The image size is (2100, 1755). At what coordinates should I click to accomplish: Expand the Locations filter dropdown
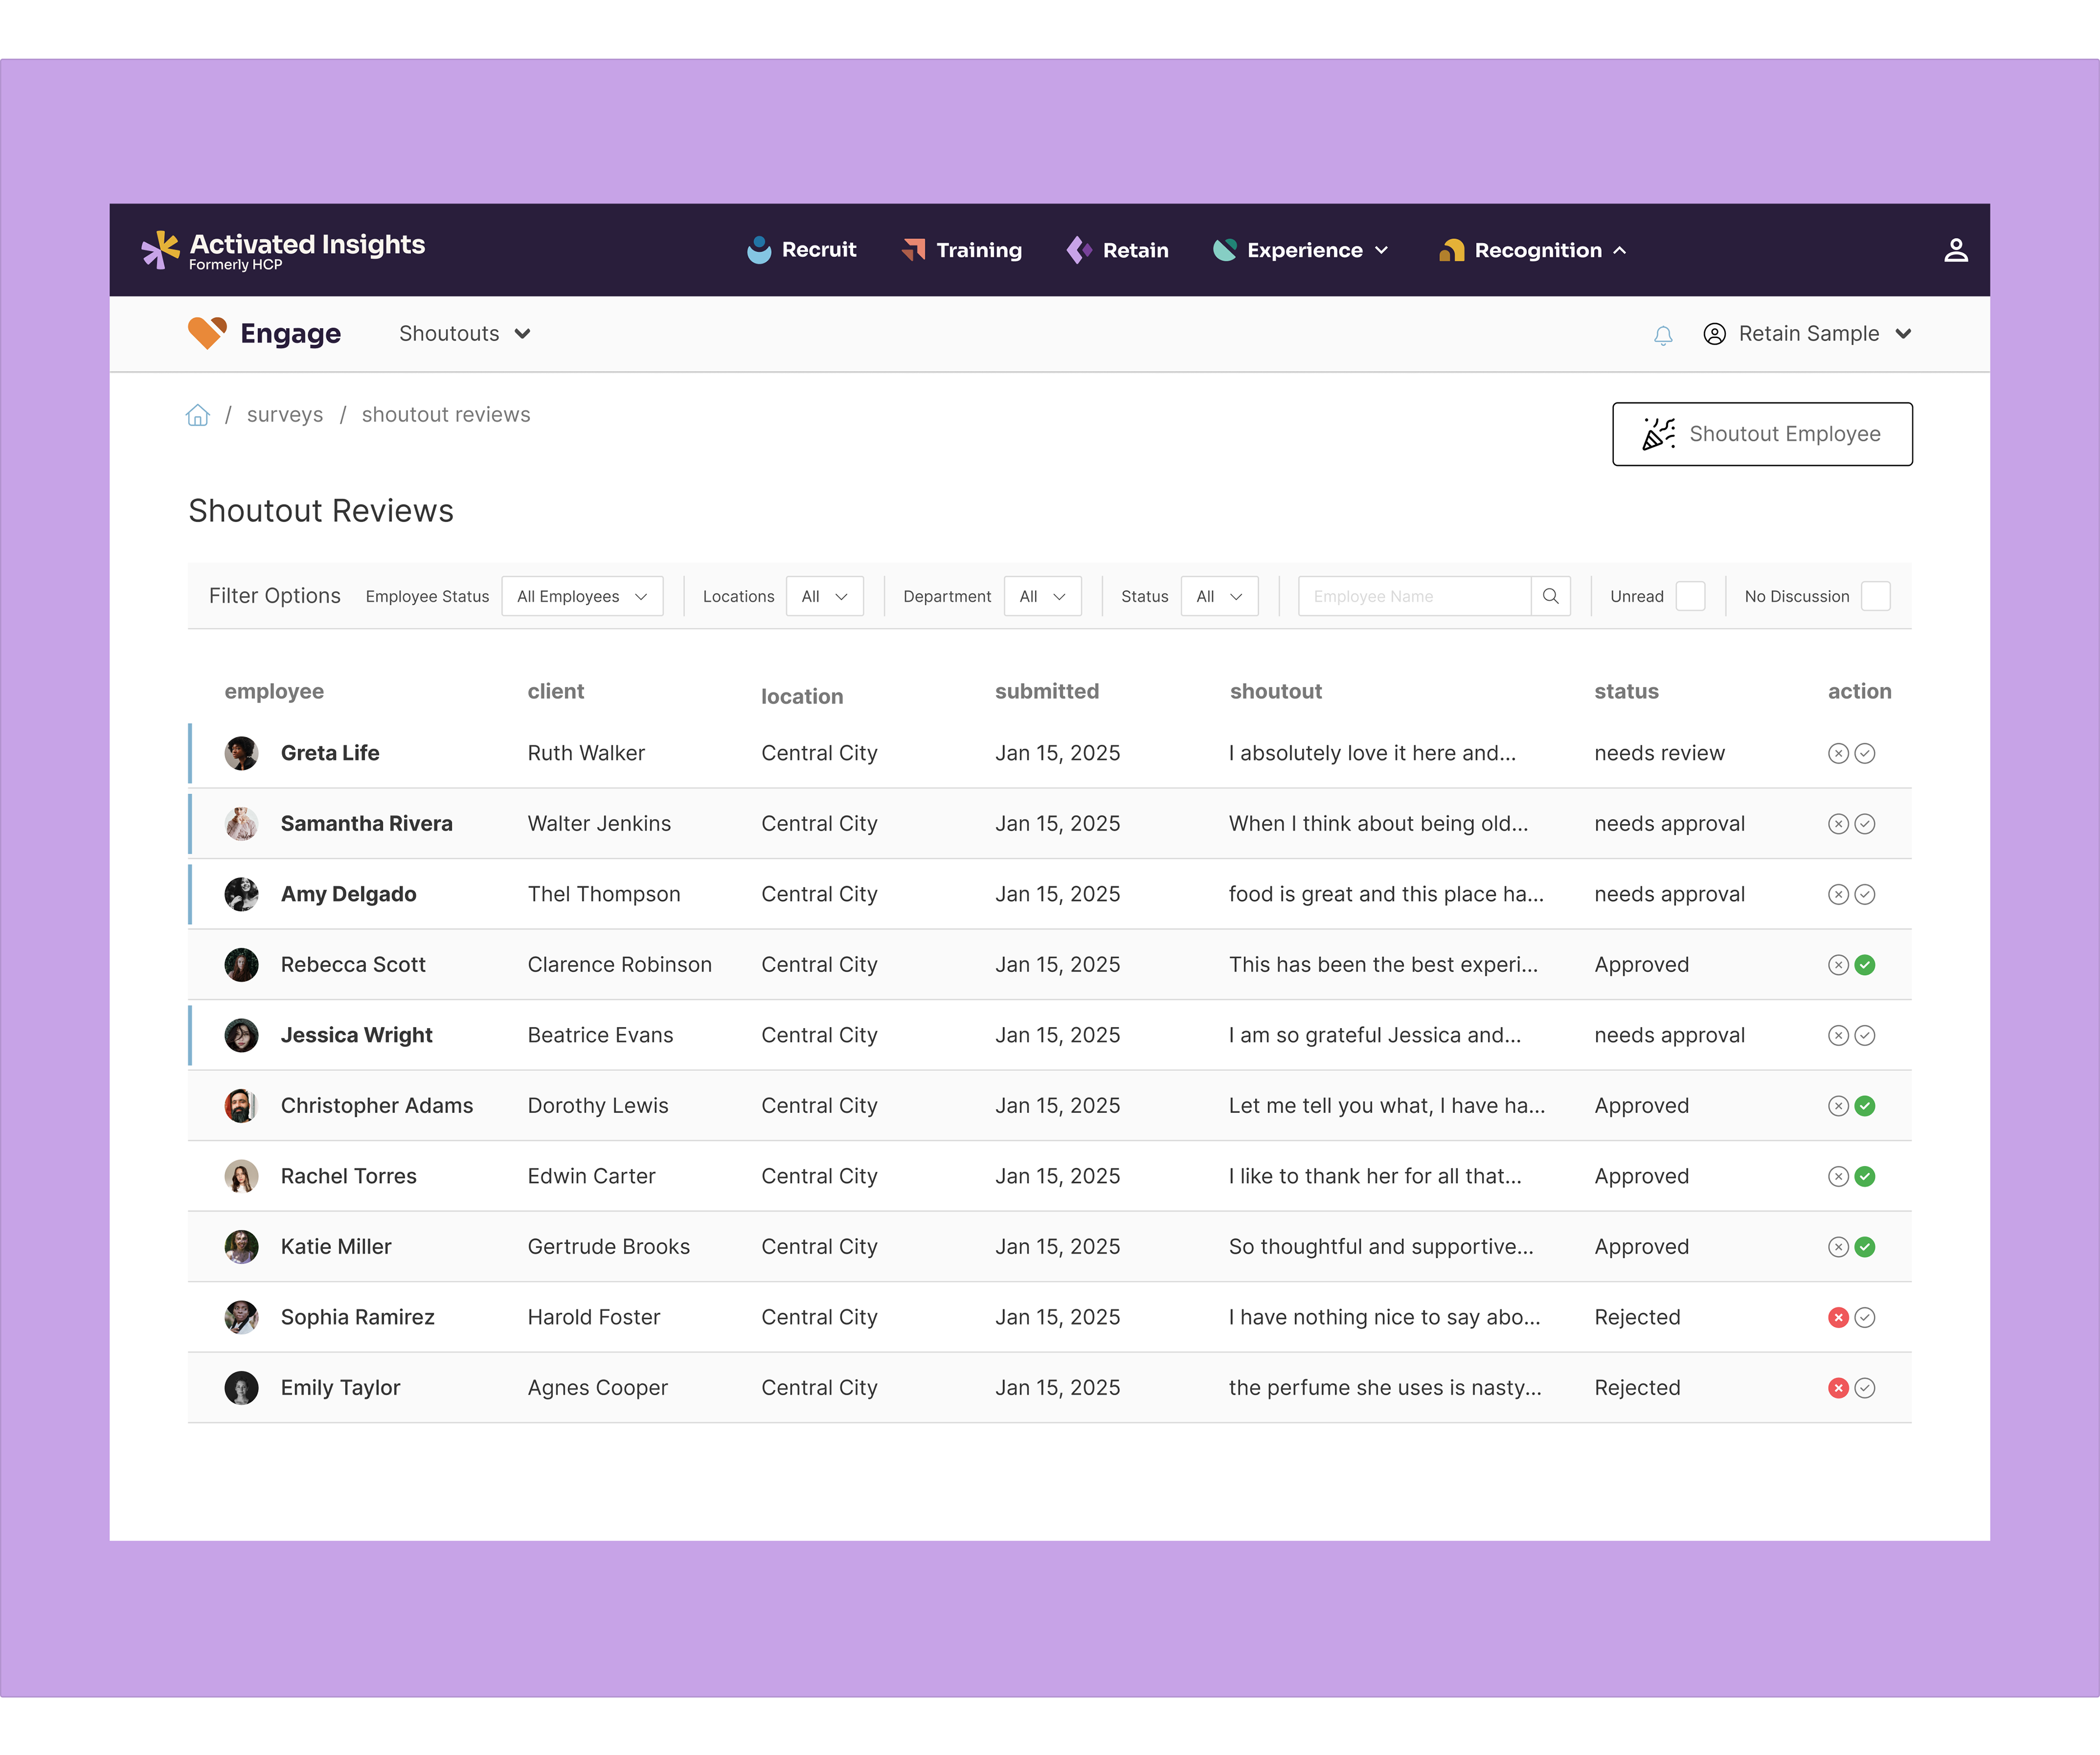[824, 596]
